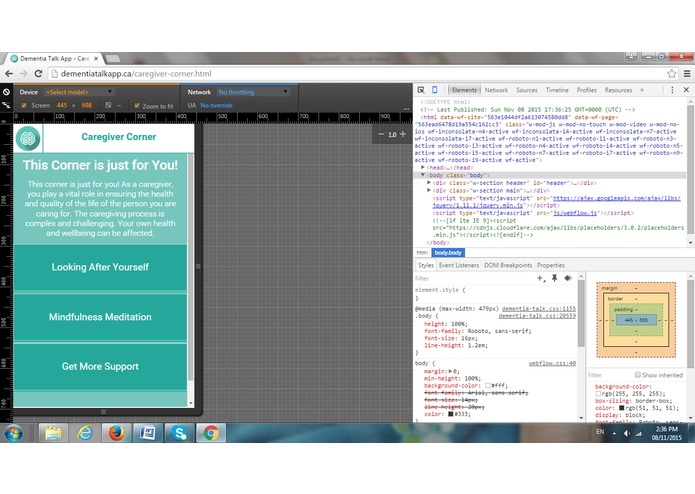The width and height of the screenshot is (695, 494).
Task: Click the Mindfulness Meditation button
Action: [100, 317]
